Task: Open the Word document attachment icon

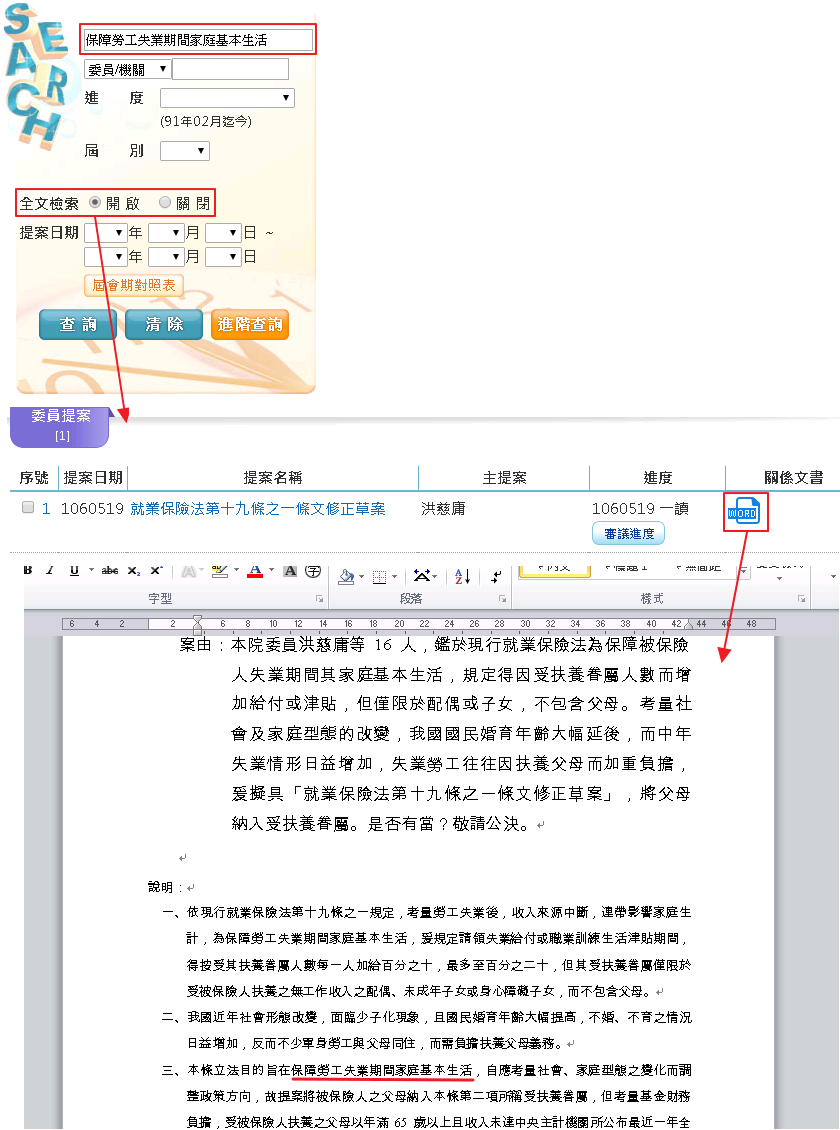Action: tap(743, 512)
